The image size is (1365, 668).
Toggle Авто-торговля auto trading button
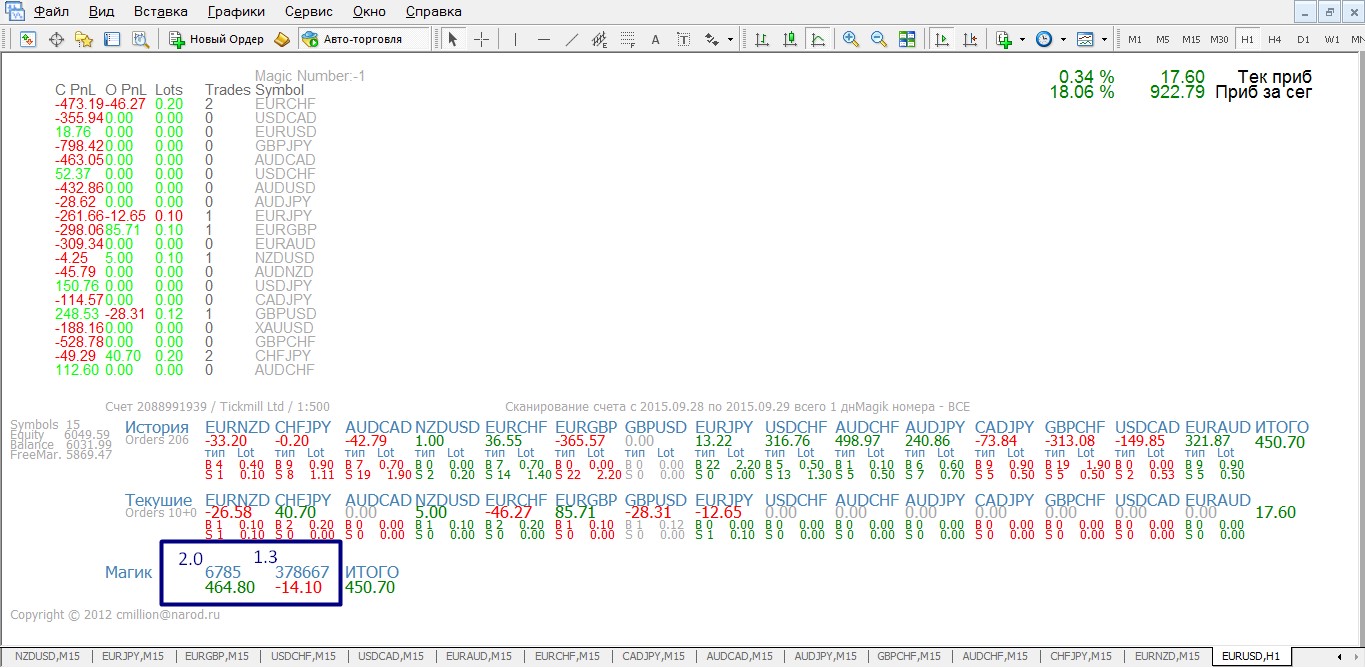coord(364,39)
